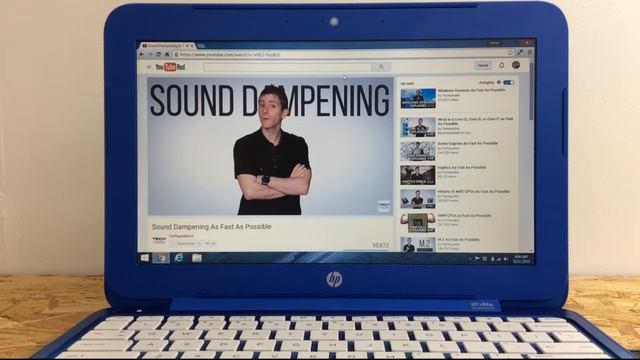Click in the YouTube search field
The height and width of the screenshot is (360, 640).
(288, 67)
